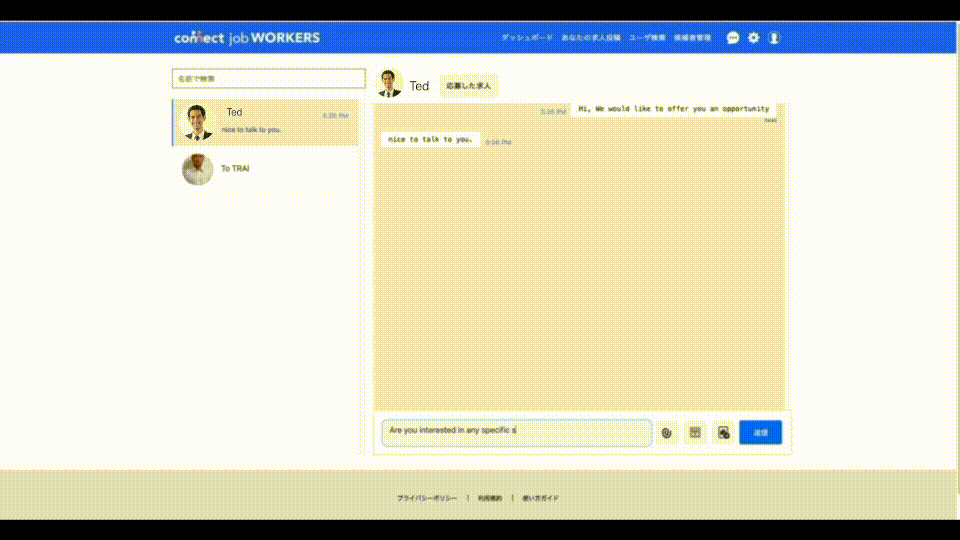The image size is (960, 540).
Task: Open the To TRAI conversation
Action: 265,169
